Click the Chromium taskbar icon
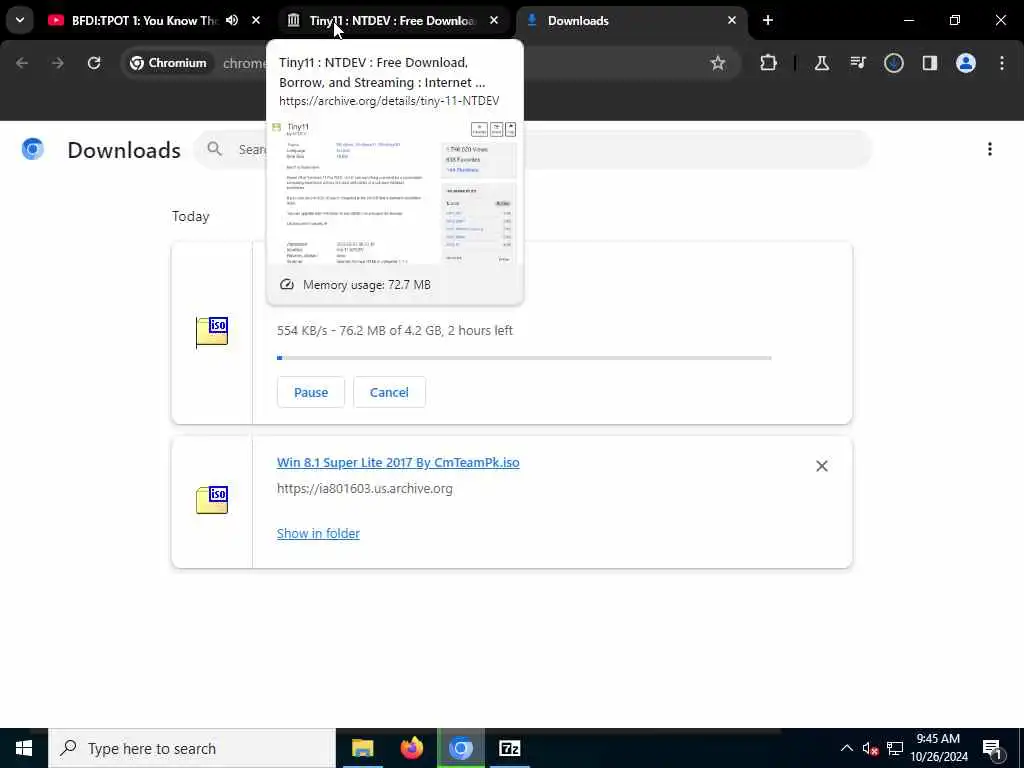This screenshot has width=1024, height=768. (460, 748)
